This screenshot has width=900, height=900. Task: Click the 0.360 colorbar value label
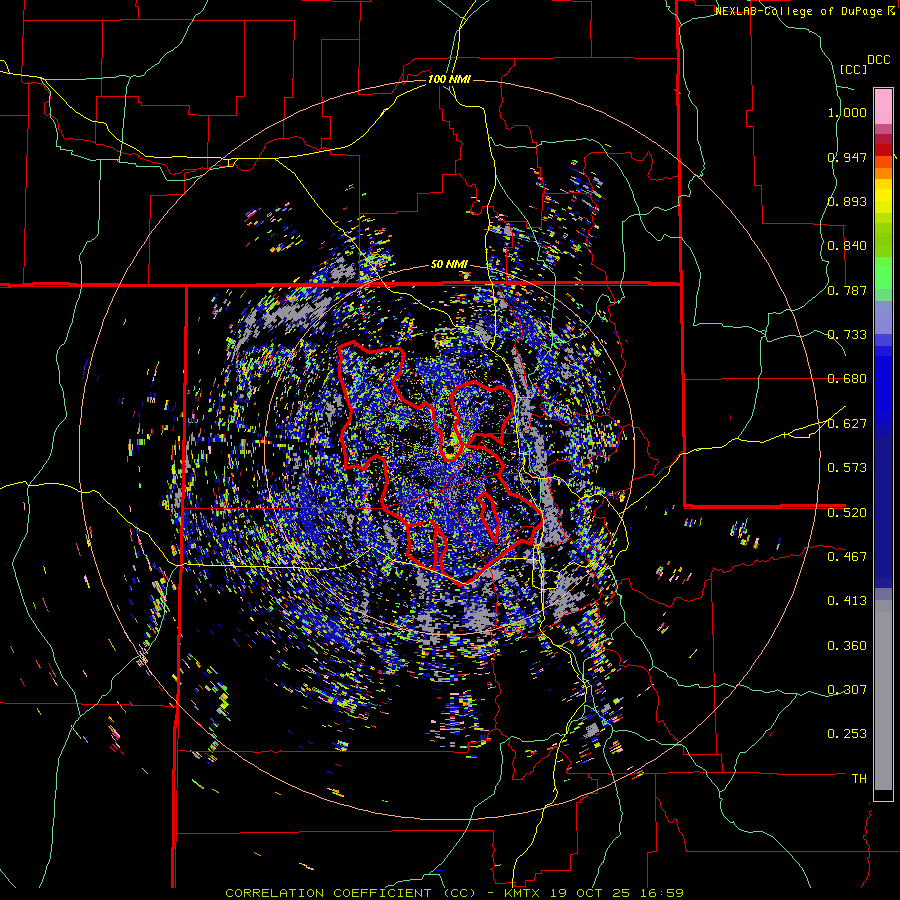point(847,646)
